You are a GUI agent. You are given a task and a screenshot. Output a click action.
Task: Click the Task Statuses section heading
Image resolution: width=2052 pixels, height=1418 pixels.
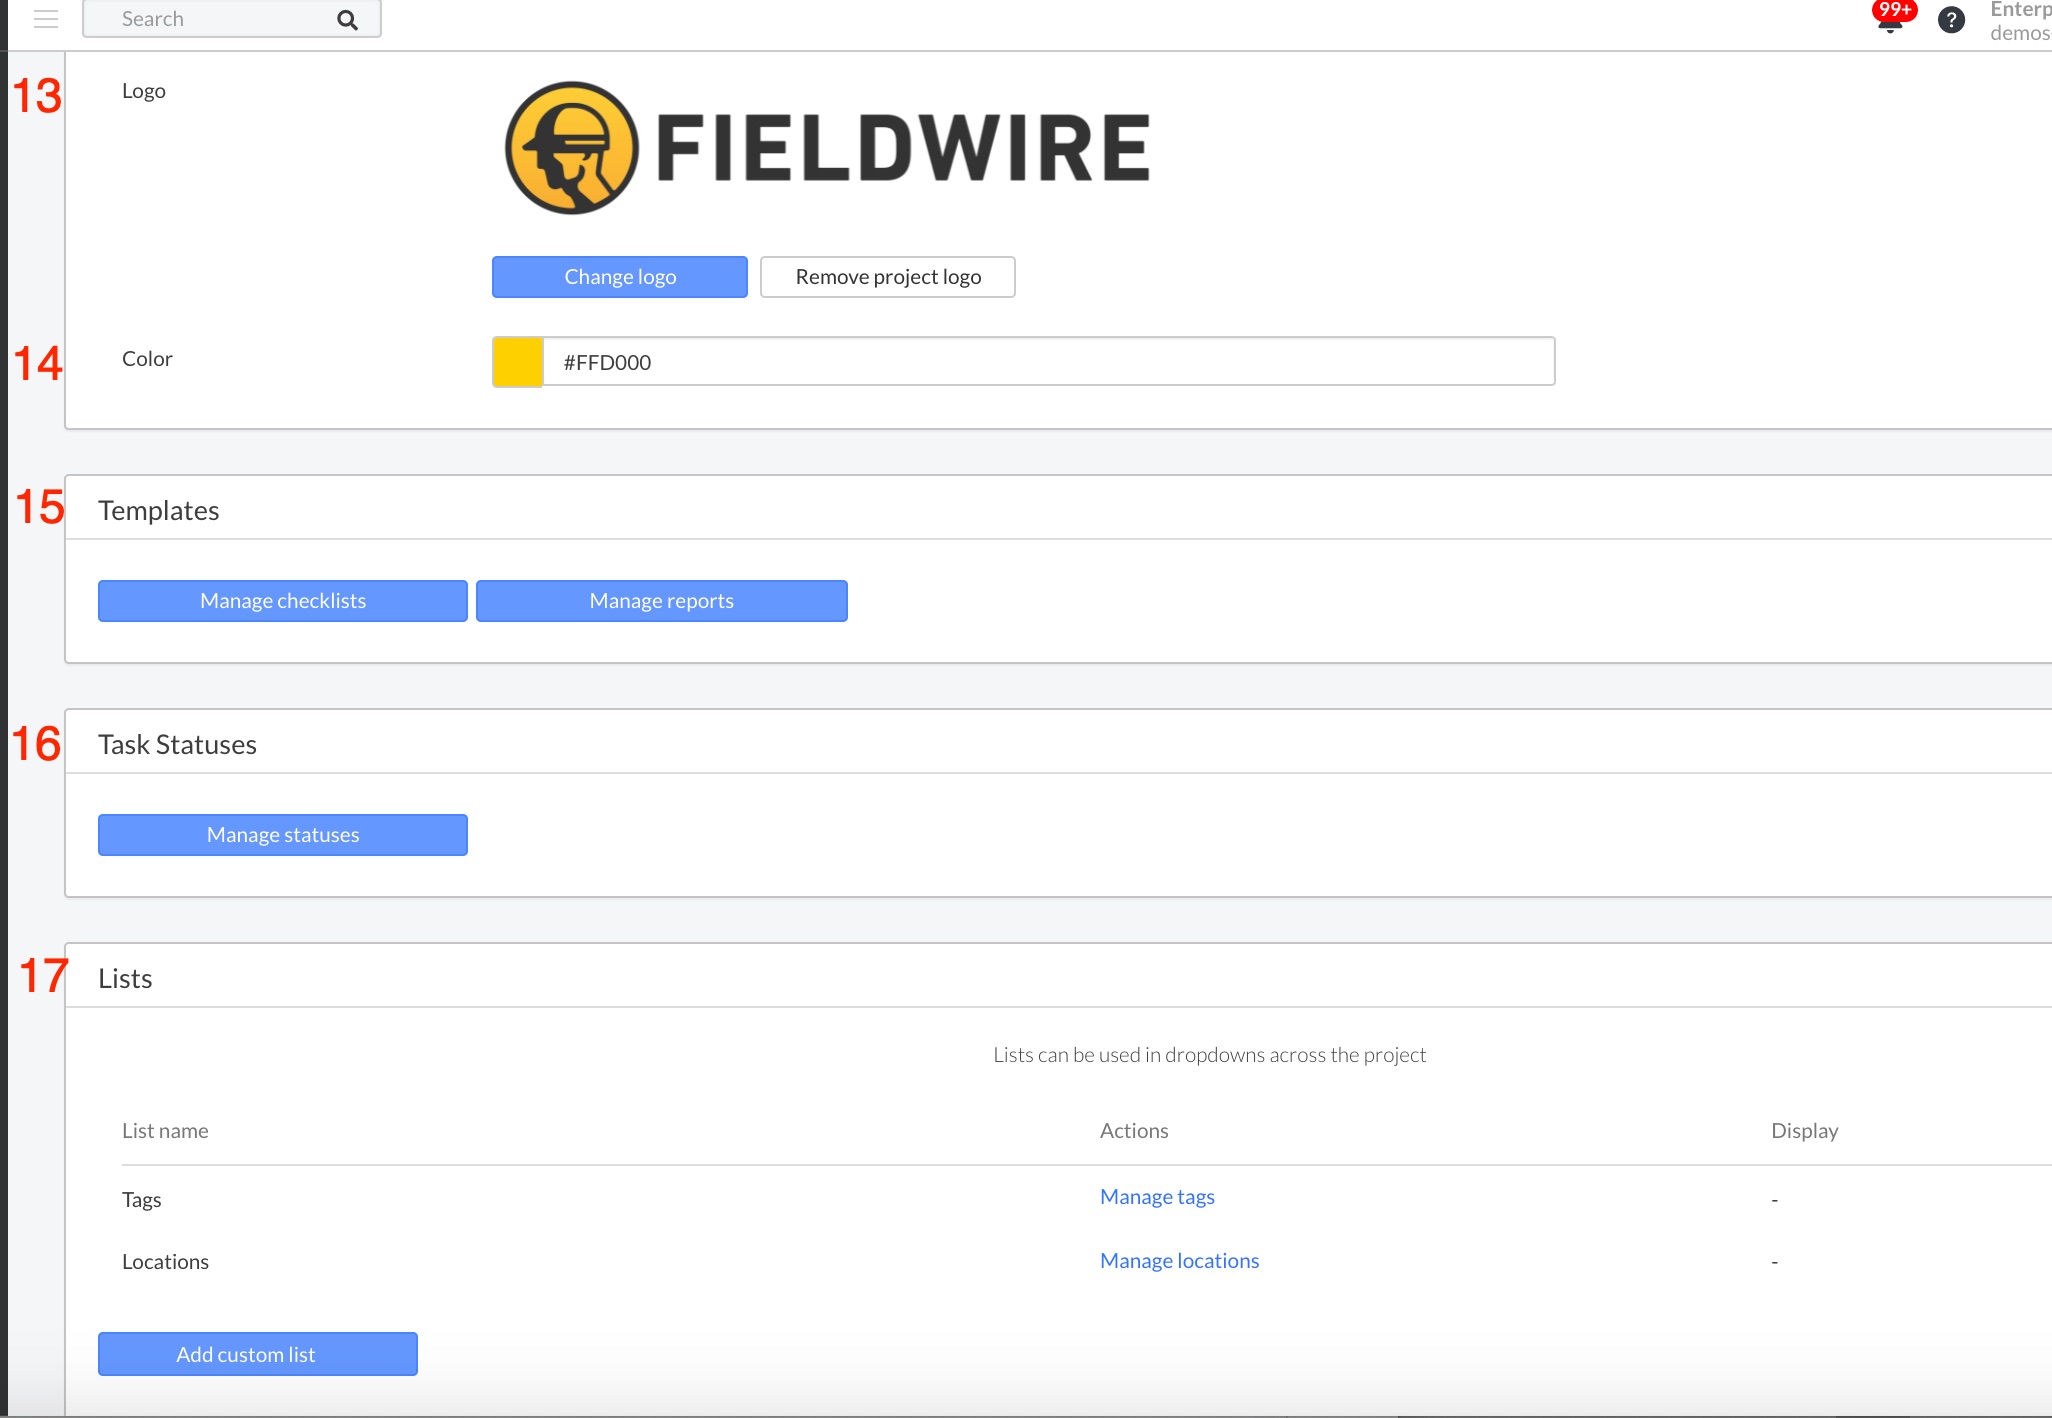[177, 745]
